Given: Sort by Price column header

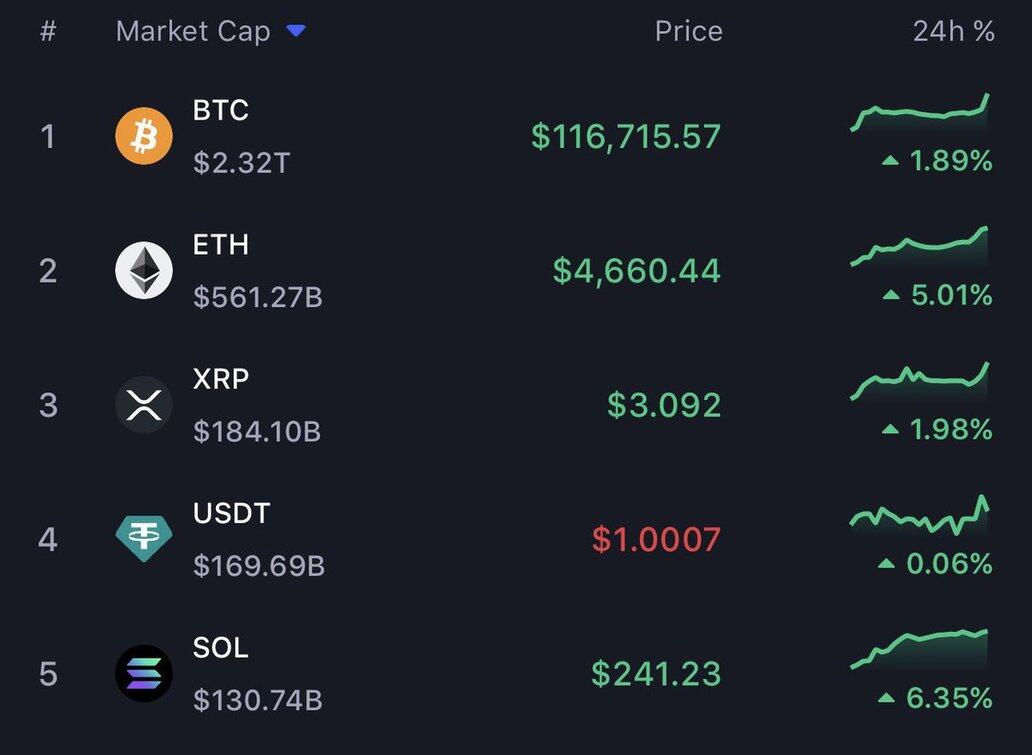Looking at the screenshot, I should pos(688,31).
